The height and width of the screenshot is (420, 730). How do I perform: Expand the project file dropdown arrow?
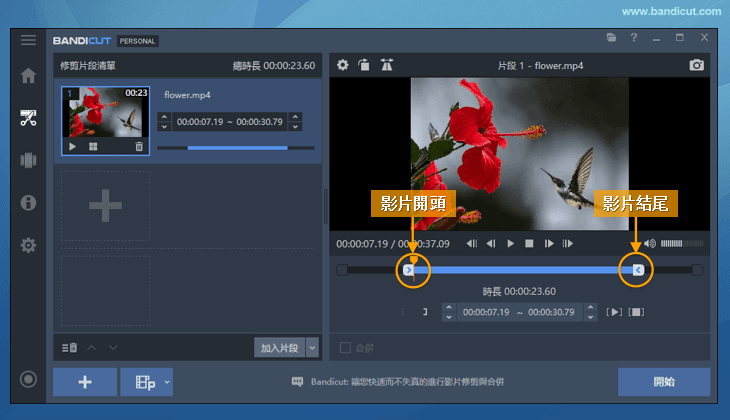167,382
